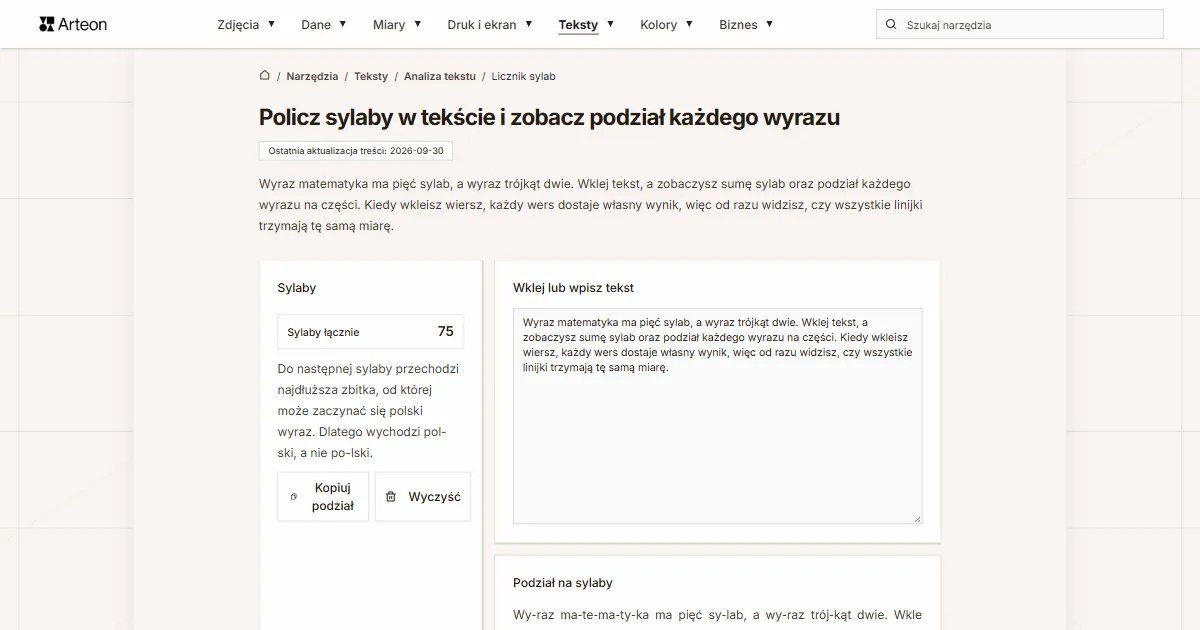Click the Podział na sylaby heading
The width and height of the screenshot is (1200, 630).
coord(563,582)
